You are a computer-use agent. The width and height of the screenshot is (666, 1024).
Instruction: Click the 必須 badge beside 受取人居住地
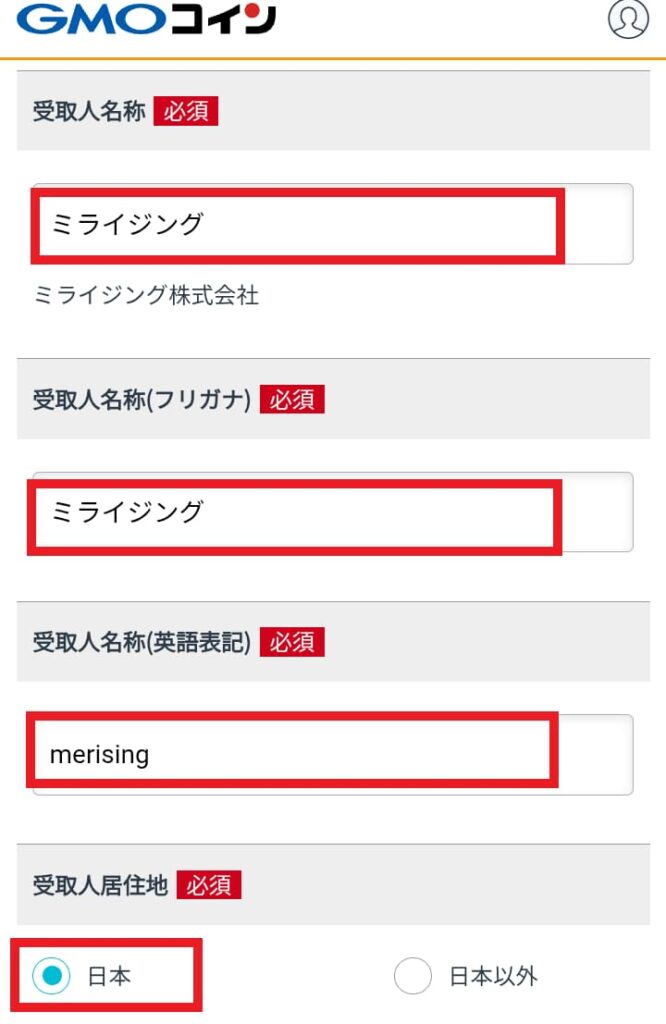point(209,885)
